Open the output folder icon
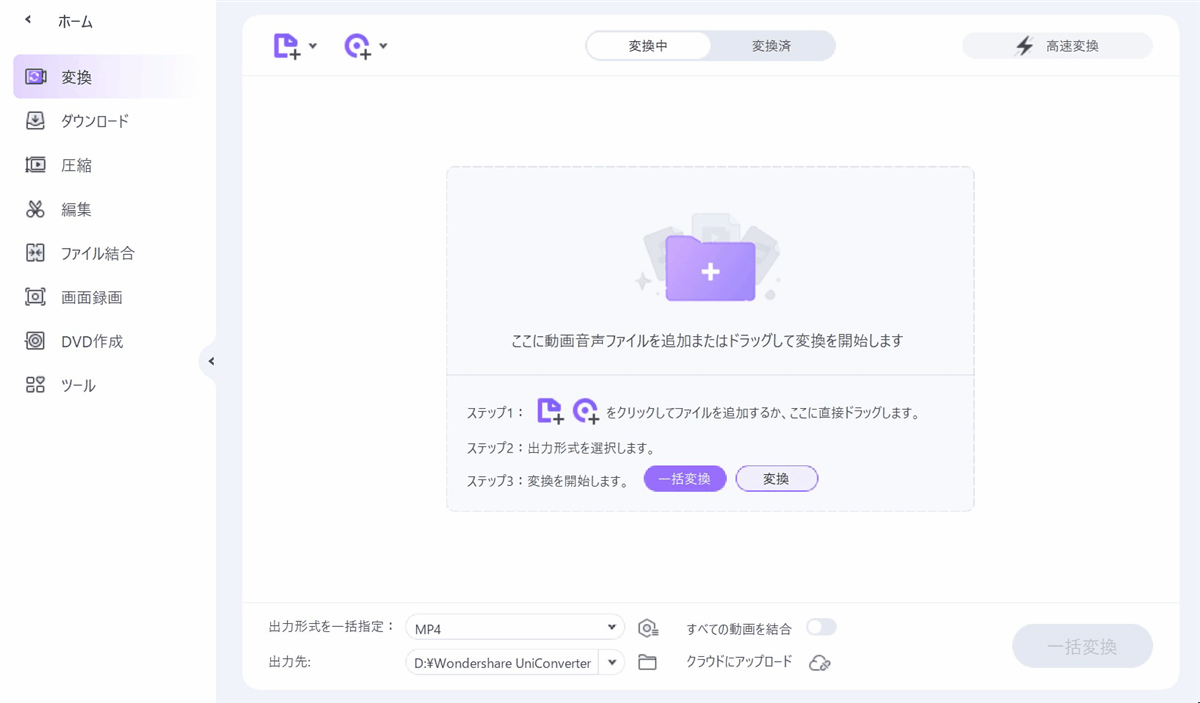 (x=648, y=662)
